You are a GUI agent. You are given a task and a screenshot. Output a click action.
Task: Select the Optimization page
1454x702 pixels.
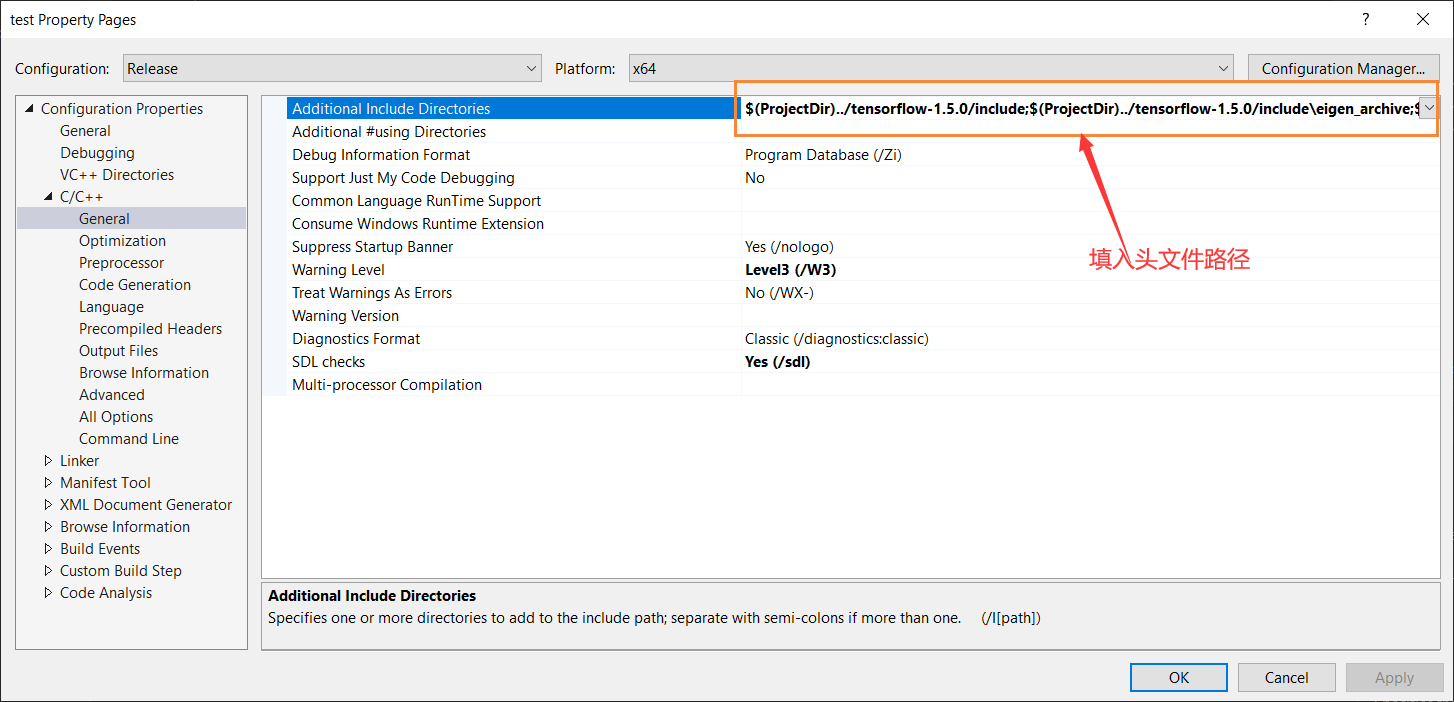(x=122, y=240)
